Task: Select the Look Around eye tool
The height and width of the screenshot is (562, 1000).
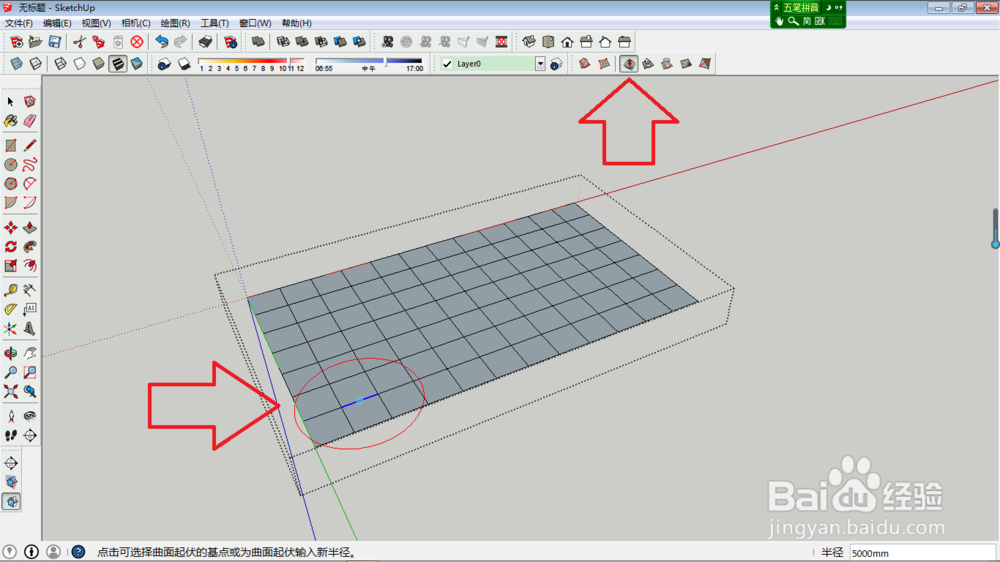Action: coord(30,416)
